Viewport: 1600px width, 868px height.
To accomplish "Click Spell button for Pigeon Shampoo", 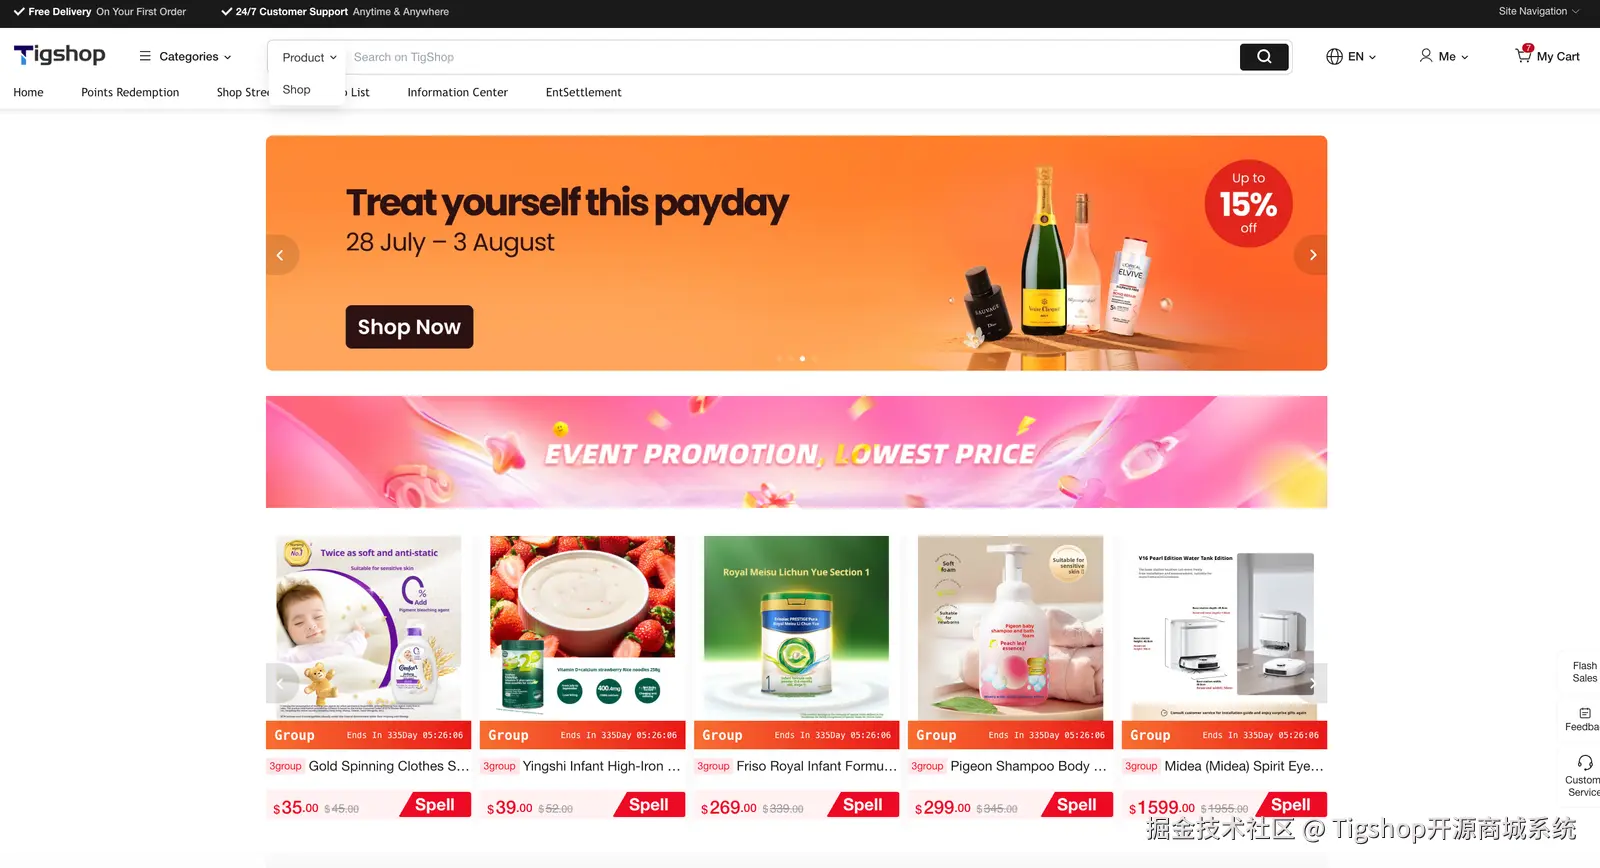I will pyautogui.click(x=1077, y=805).
